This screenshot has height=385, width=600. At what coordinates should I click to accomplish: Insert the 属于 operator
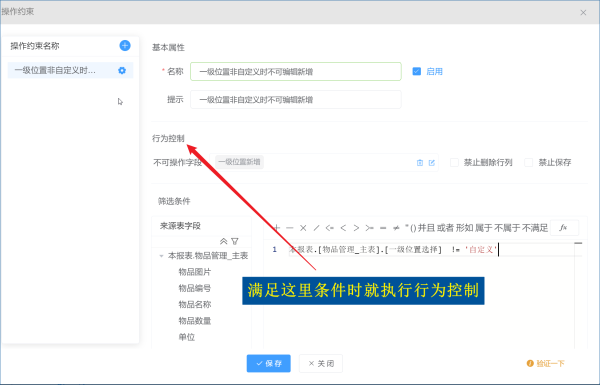pos(484,228)
